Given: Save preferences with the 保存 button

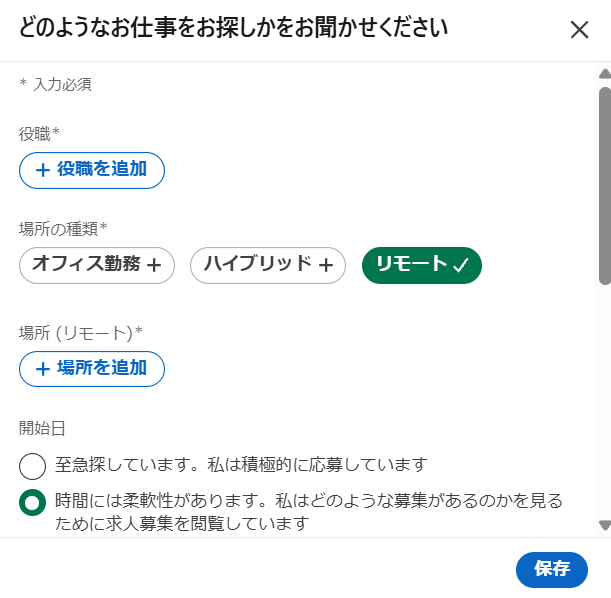Looking at the screenshot, I should tap(552, 569).
